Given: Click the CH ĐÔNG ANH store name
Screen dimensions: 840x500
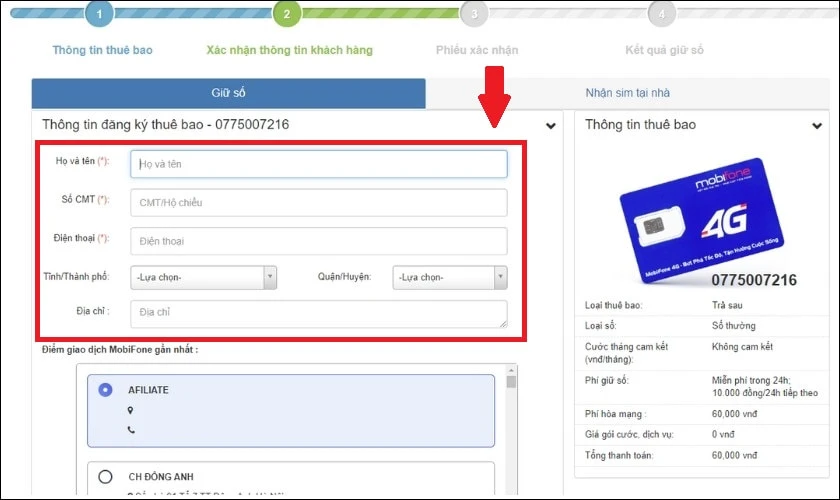Looking at the screenshot, I should 161,476.
